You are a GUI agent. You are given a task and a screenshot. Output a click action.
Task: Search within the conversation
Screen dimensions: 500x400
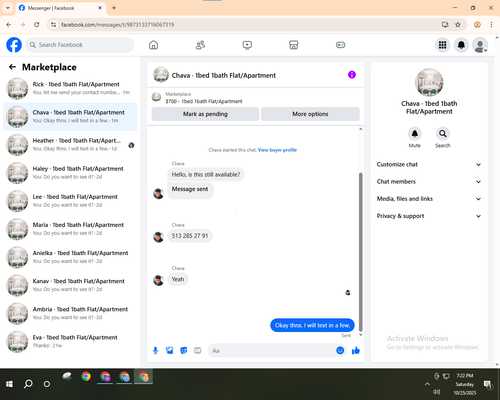(443, 134)
